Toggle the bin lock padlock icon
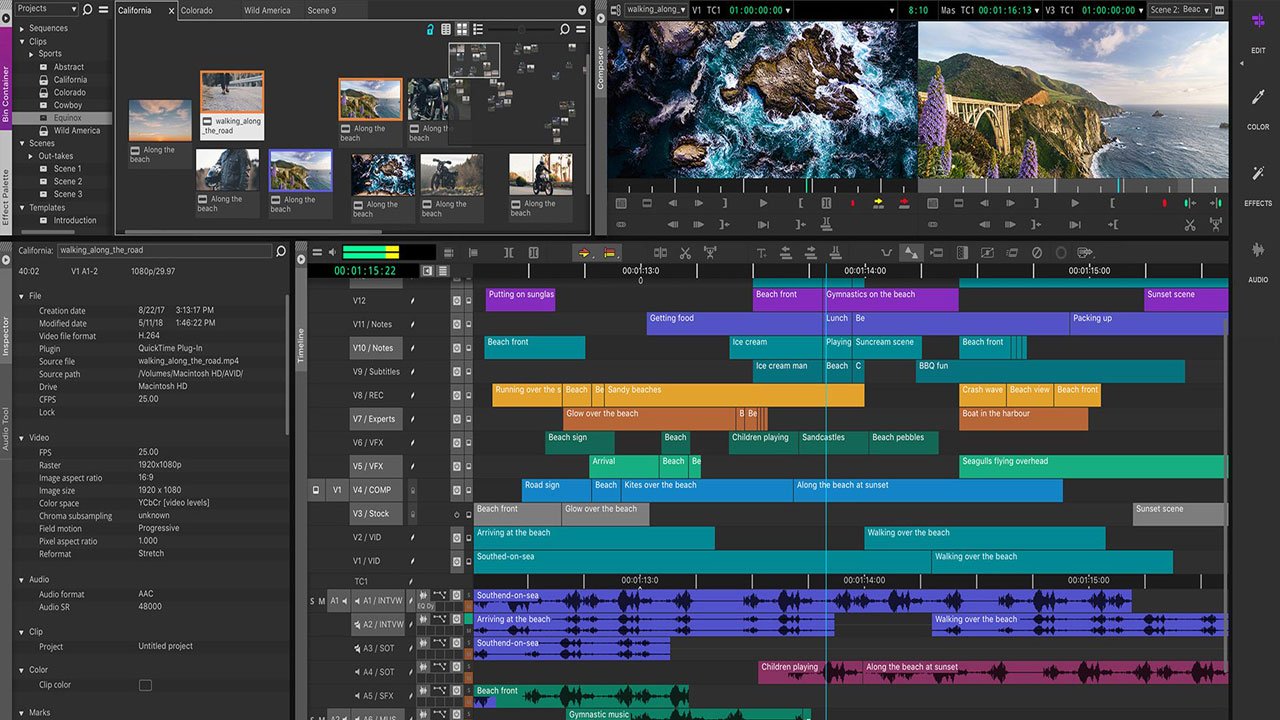This screenshot has width=1280, height=720. pyautogui.click(x=430, y=29)
